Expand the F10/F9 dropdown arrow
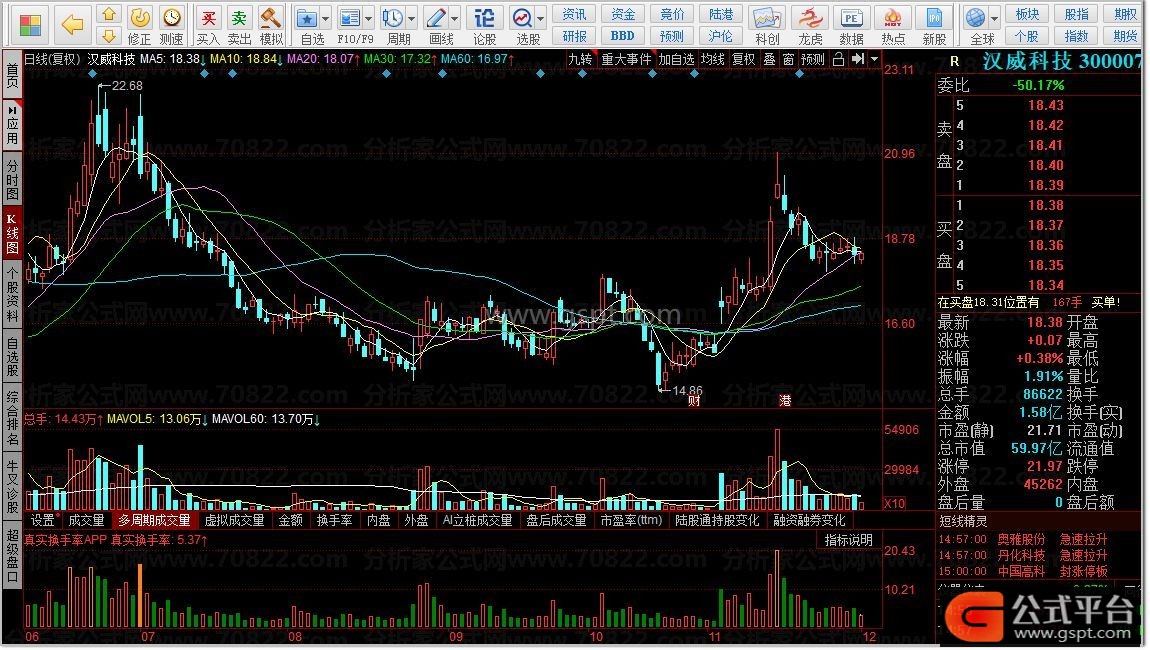 (x=369, y=18)
